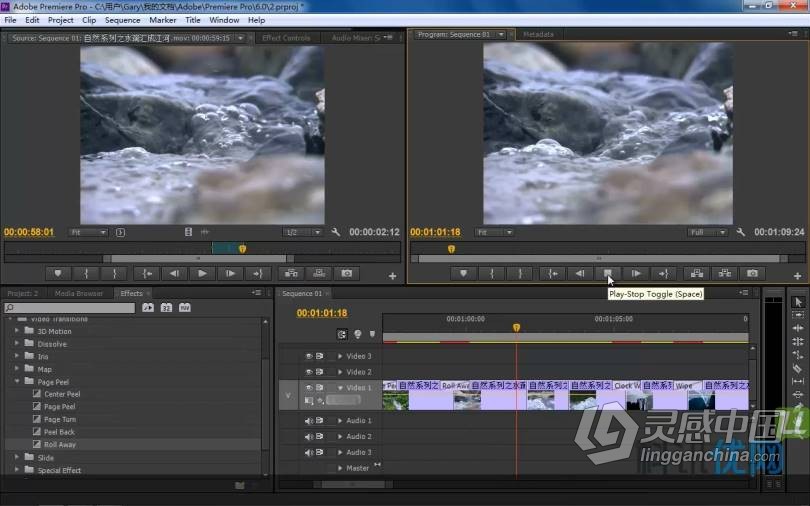Switch to the Metadata tab
810x506 pixels.
pos(538,34)
